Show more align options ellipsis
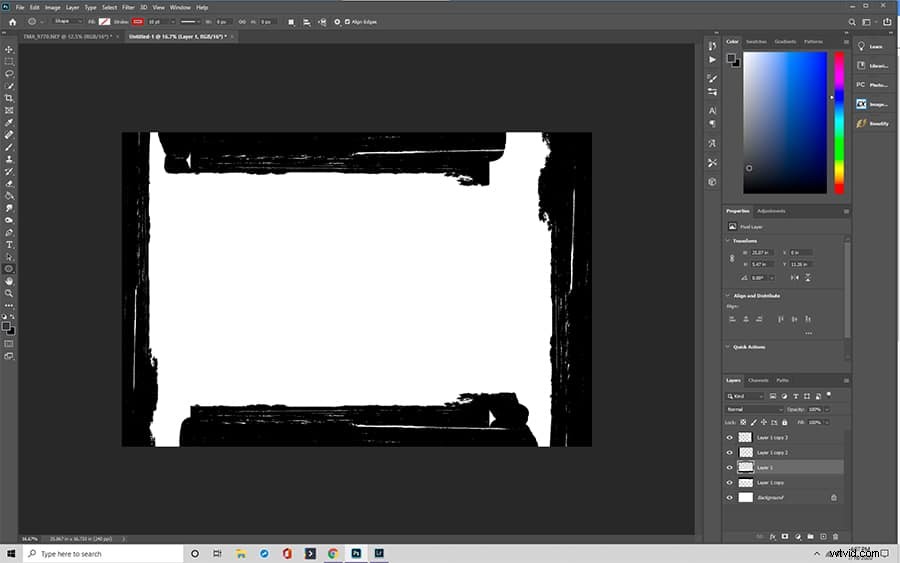The width and height of the screenshot is (900, 563). [x=809, y=333]
